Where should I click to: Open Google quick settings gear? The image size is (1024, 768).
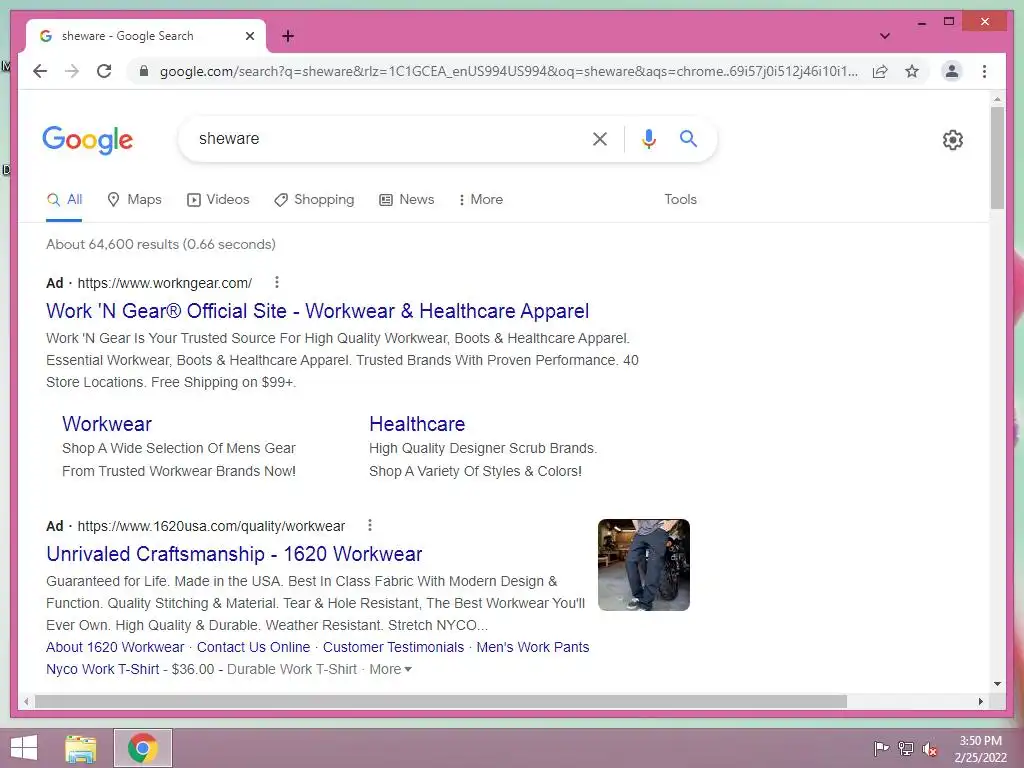pos(953,140)
